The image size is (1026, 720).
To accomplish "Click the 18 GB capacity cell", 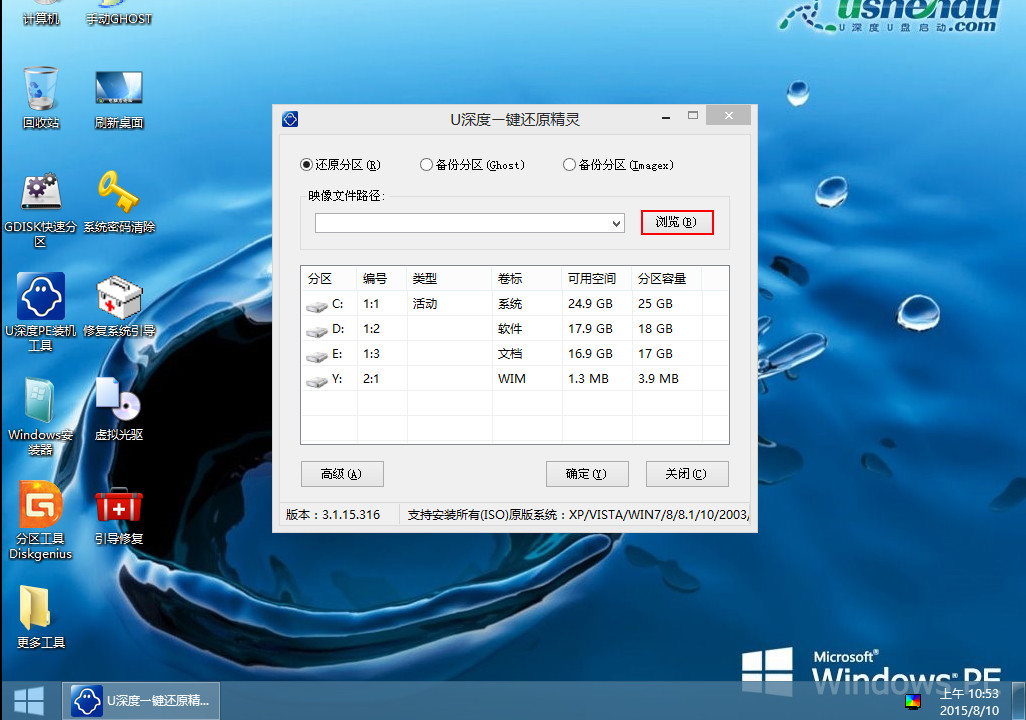I will (655, 329).
